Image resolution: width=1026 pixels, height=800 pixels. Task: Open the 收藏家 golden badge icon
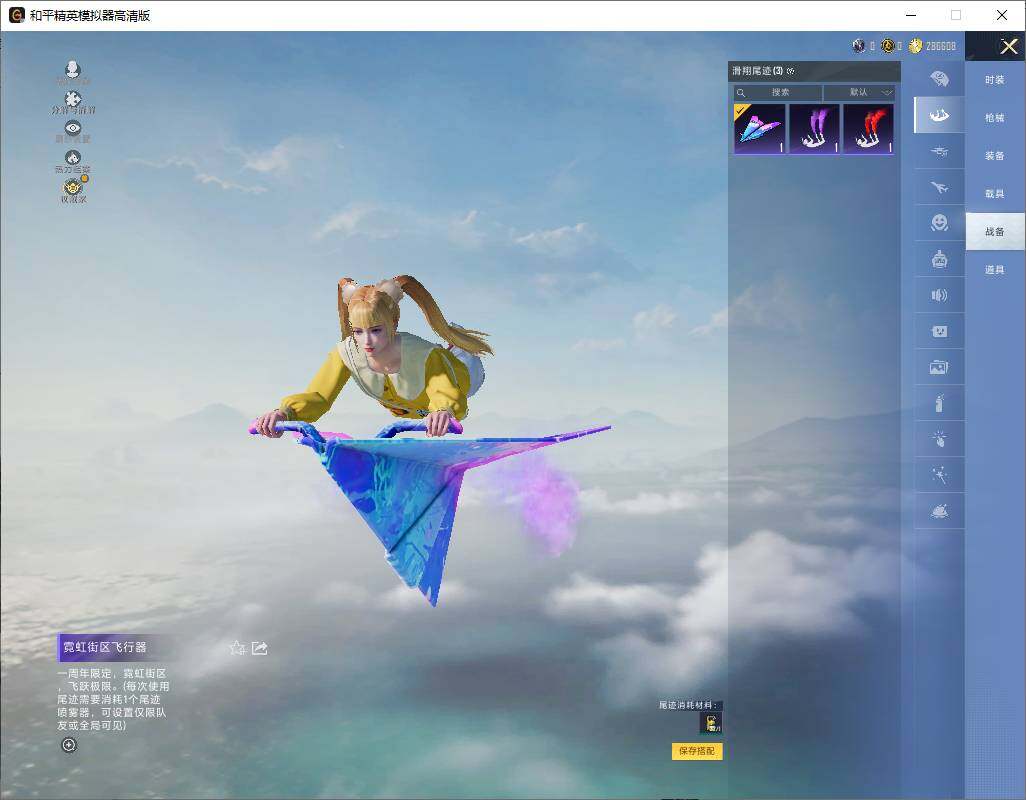click(73, 187)
